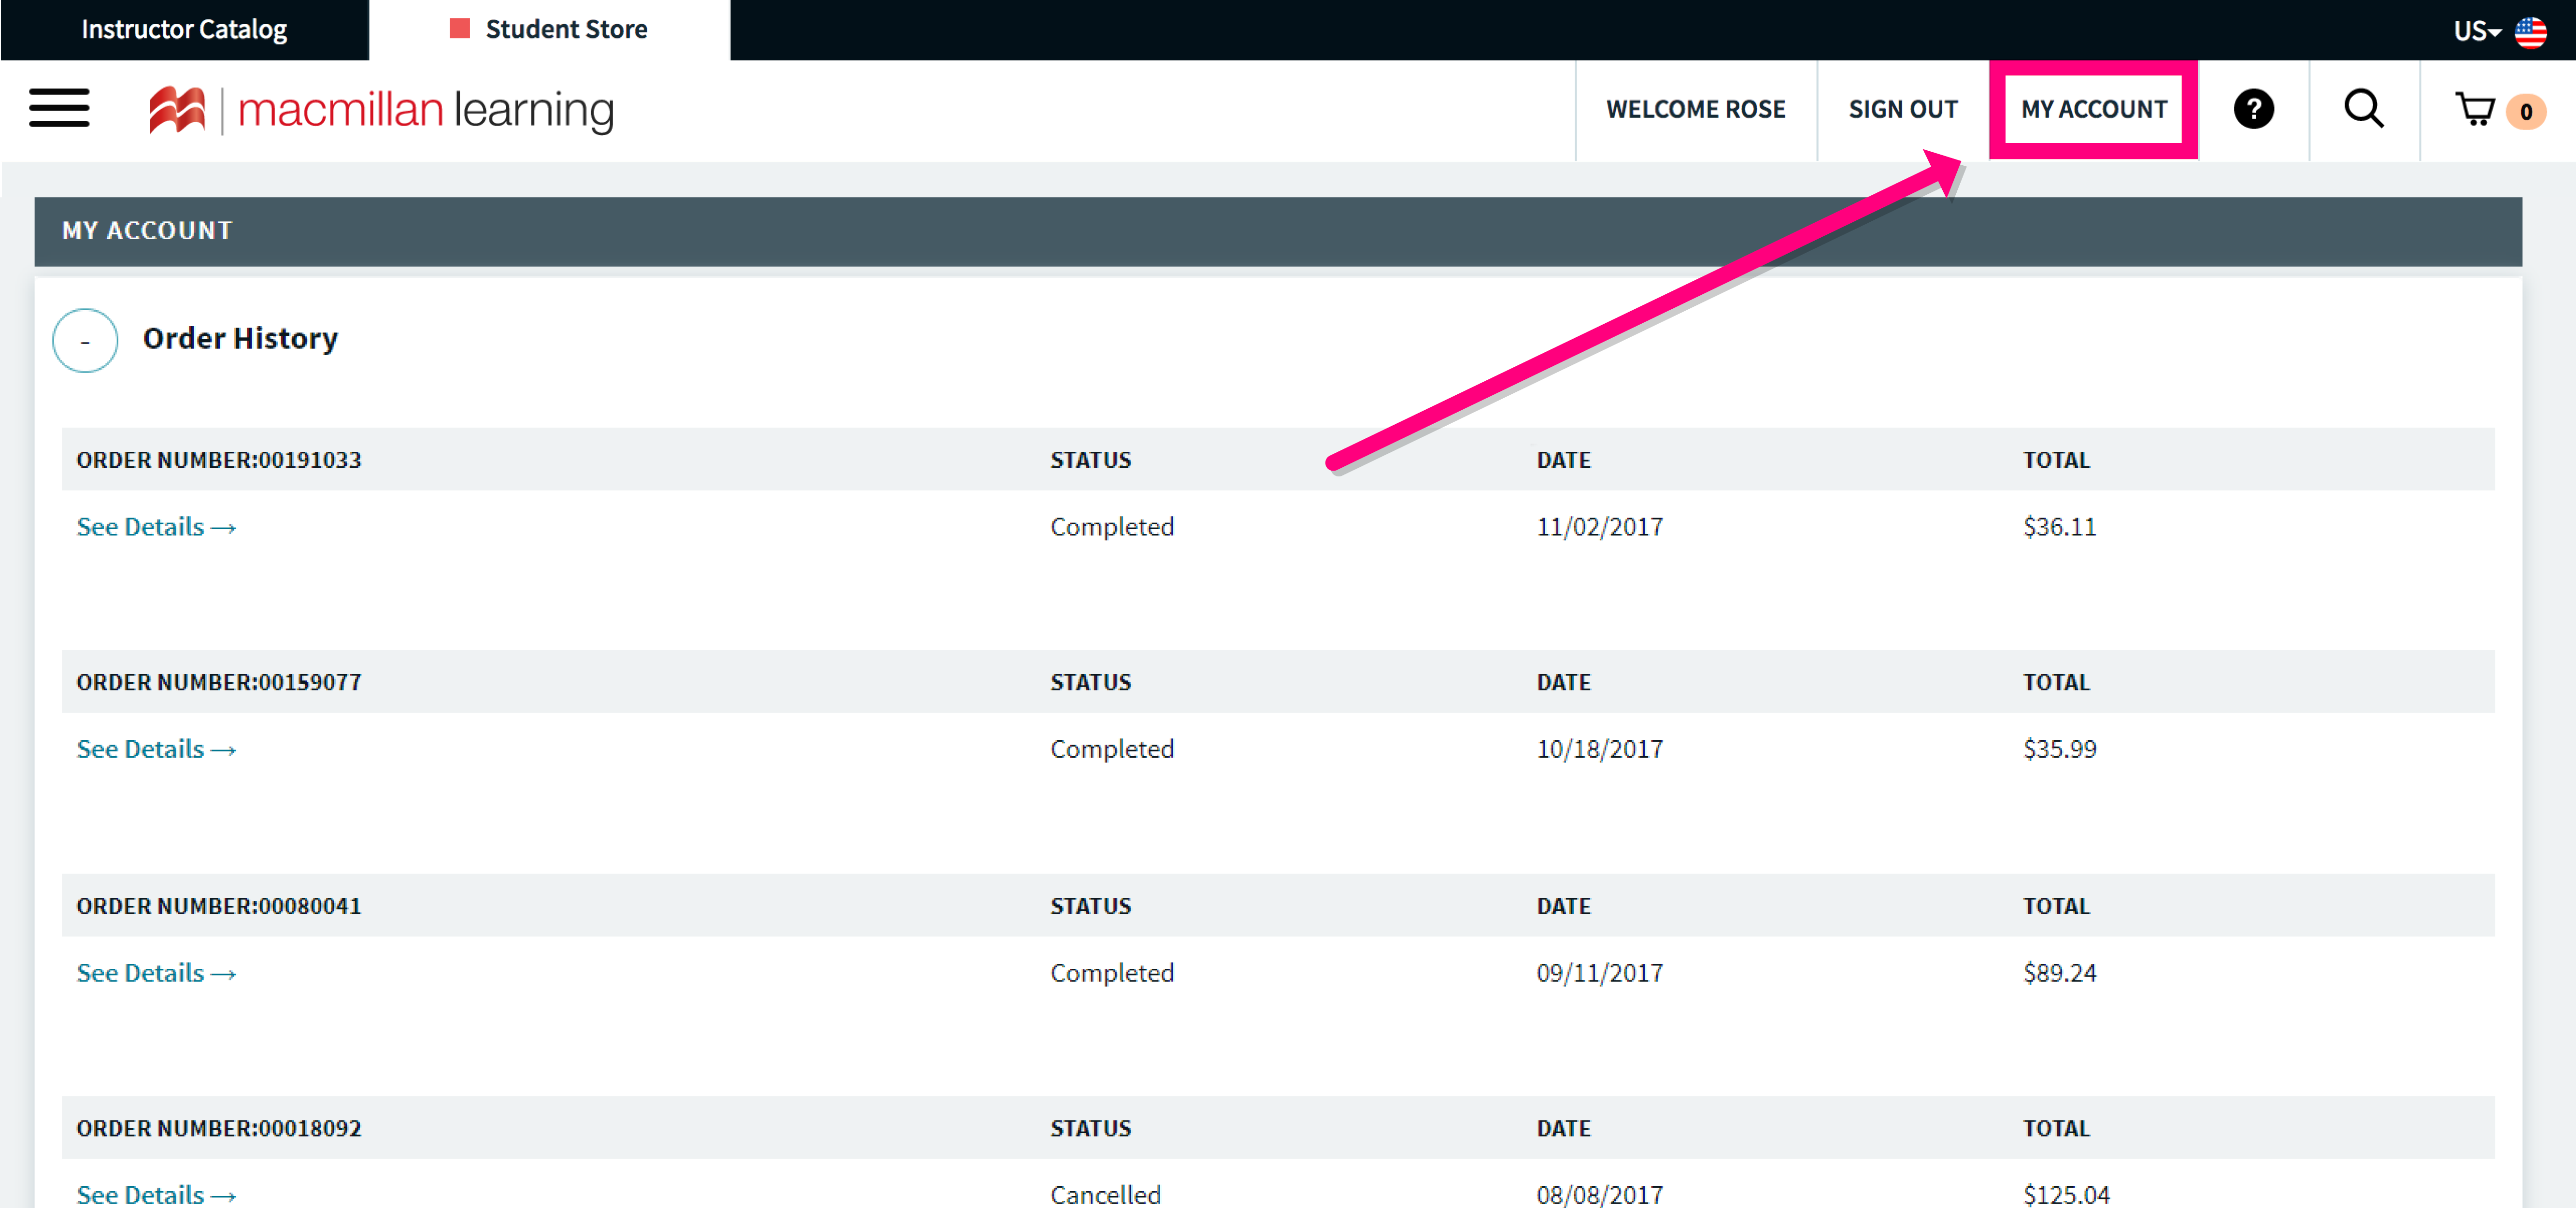The width and height of the screenshot is (2576, 1208).
Task: Click the date 11/02/2017
Action: (x=1599, y=526)
